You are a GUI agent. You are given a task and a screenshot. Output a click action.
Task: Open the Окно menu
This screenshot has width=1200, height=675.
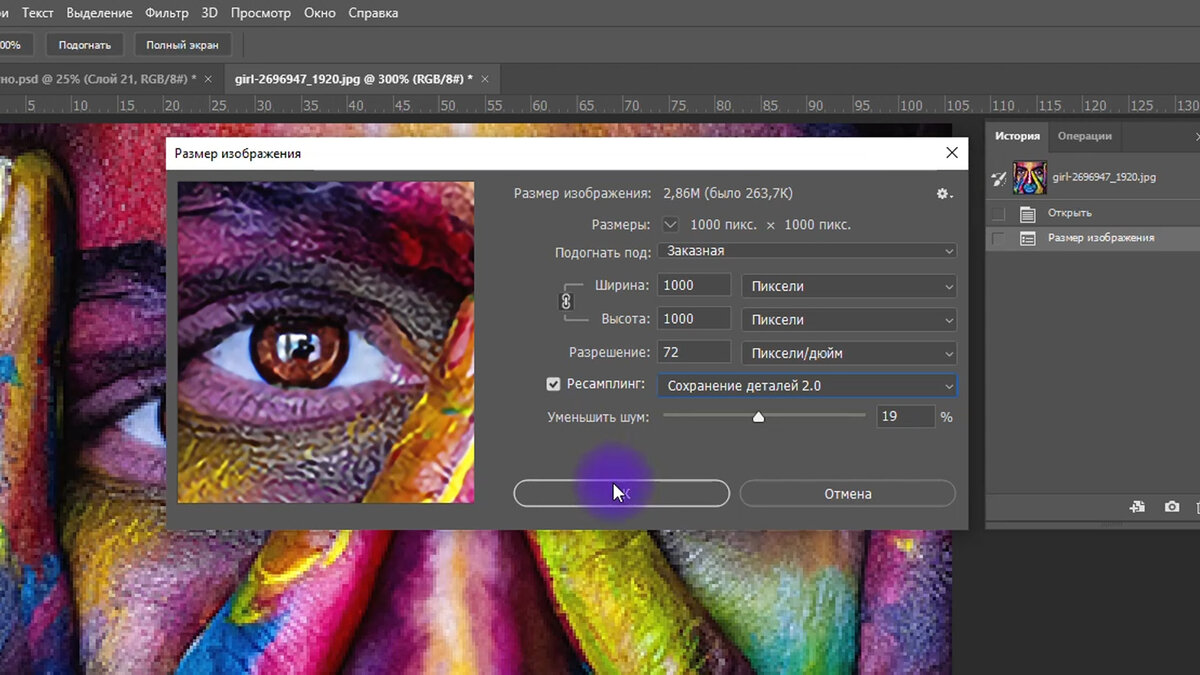(x=320, y=13)
